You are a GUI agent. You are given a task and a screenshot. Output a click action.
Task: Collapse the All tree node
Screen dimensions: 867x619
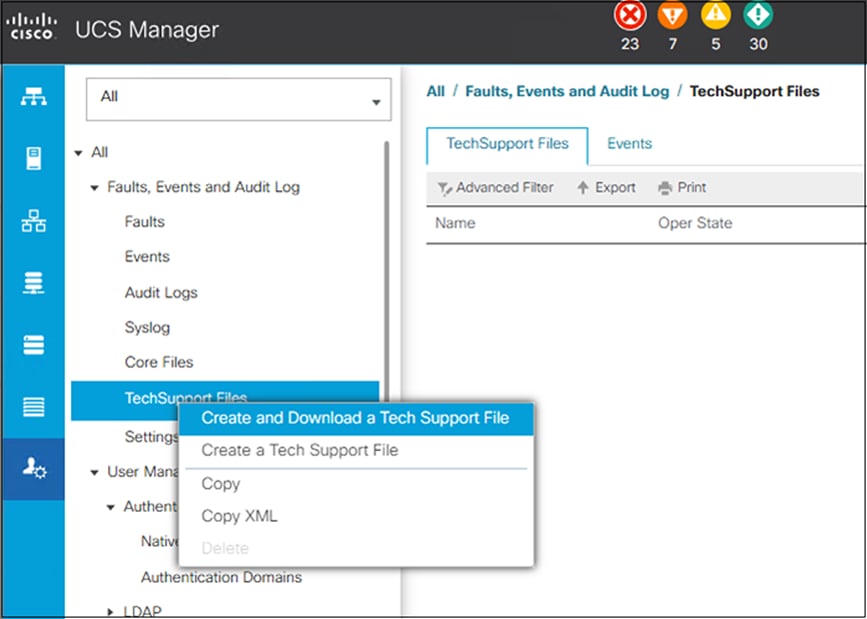click(79, 153)
